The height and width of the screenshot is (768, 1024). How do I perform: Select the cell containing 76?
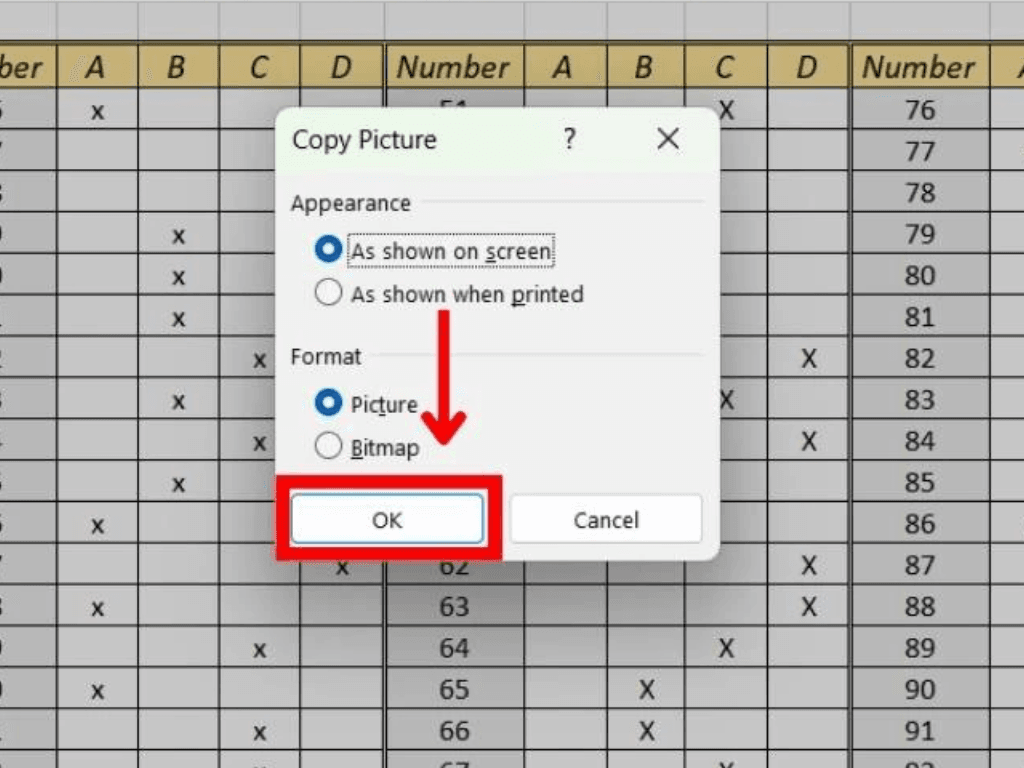click(x=919, y=109)
